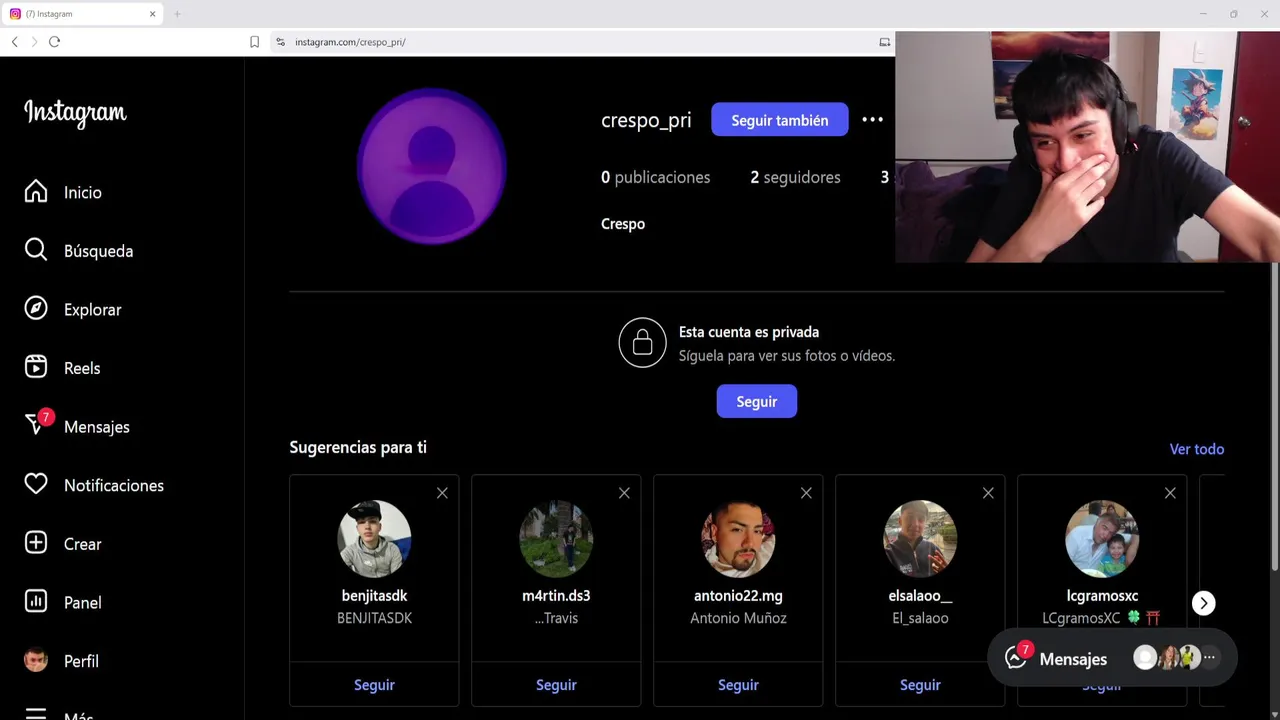Click crespo_pri username heading

(x=646, y=120)
